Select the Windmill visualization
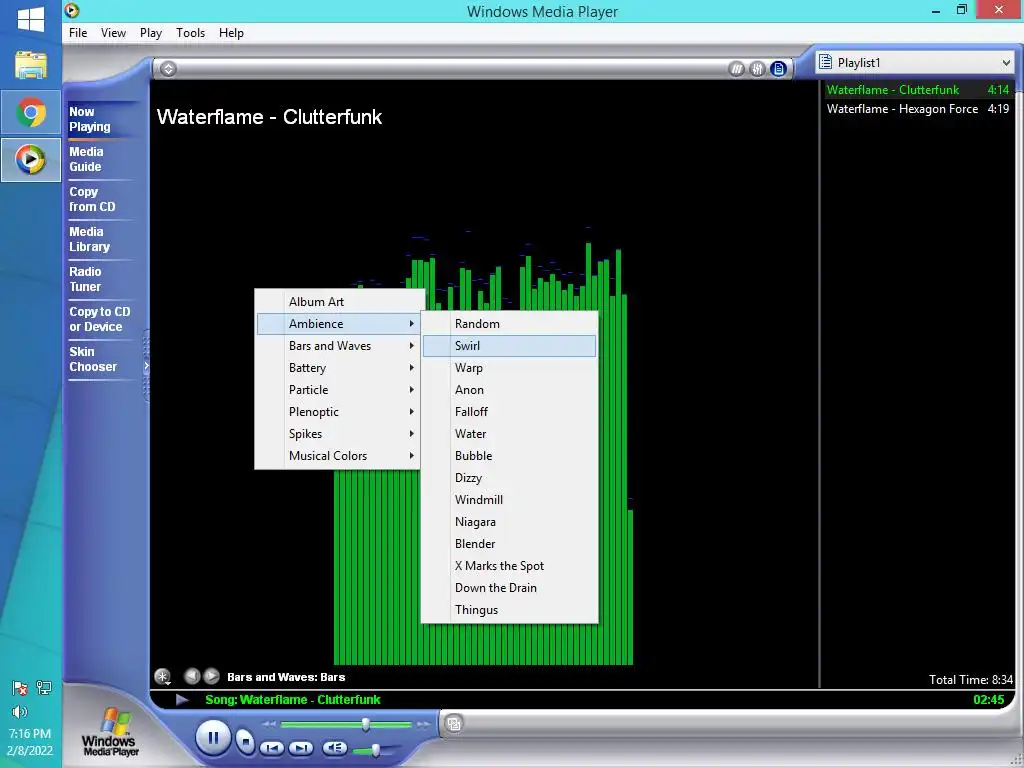This screenshot has height=768, width=1024. point(509,500)
